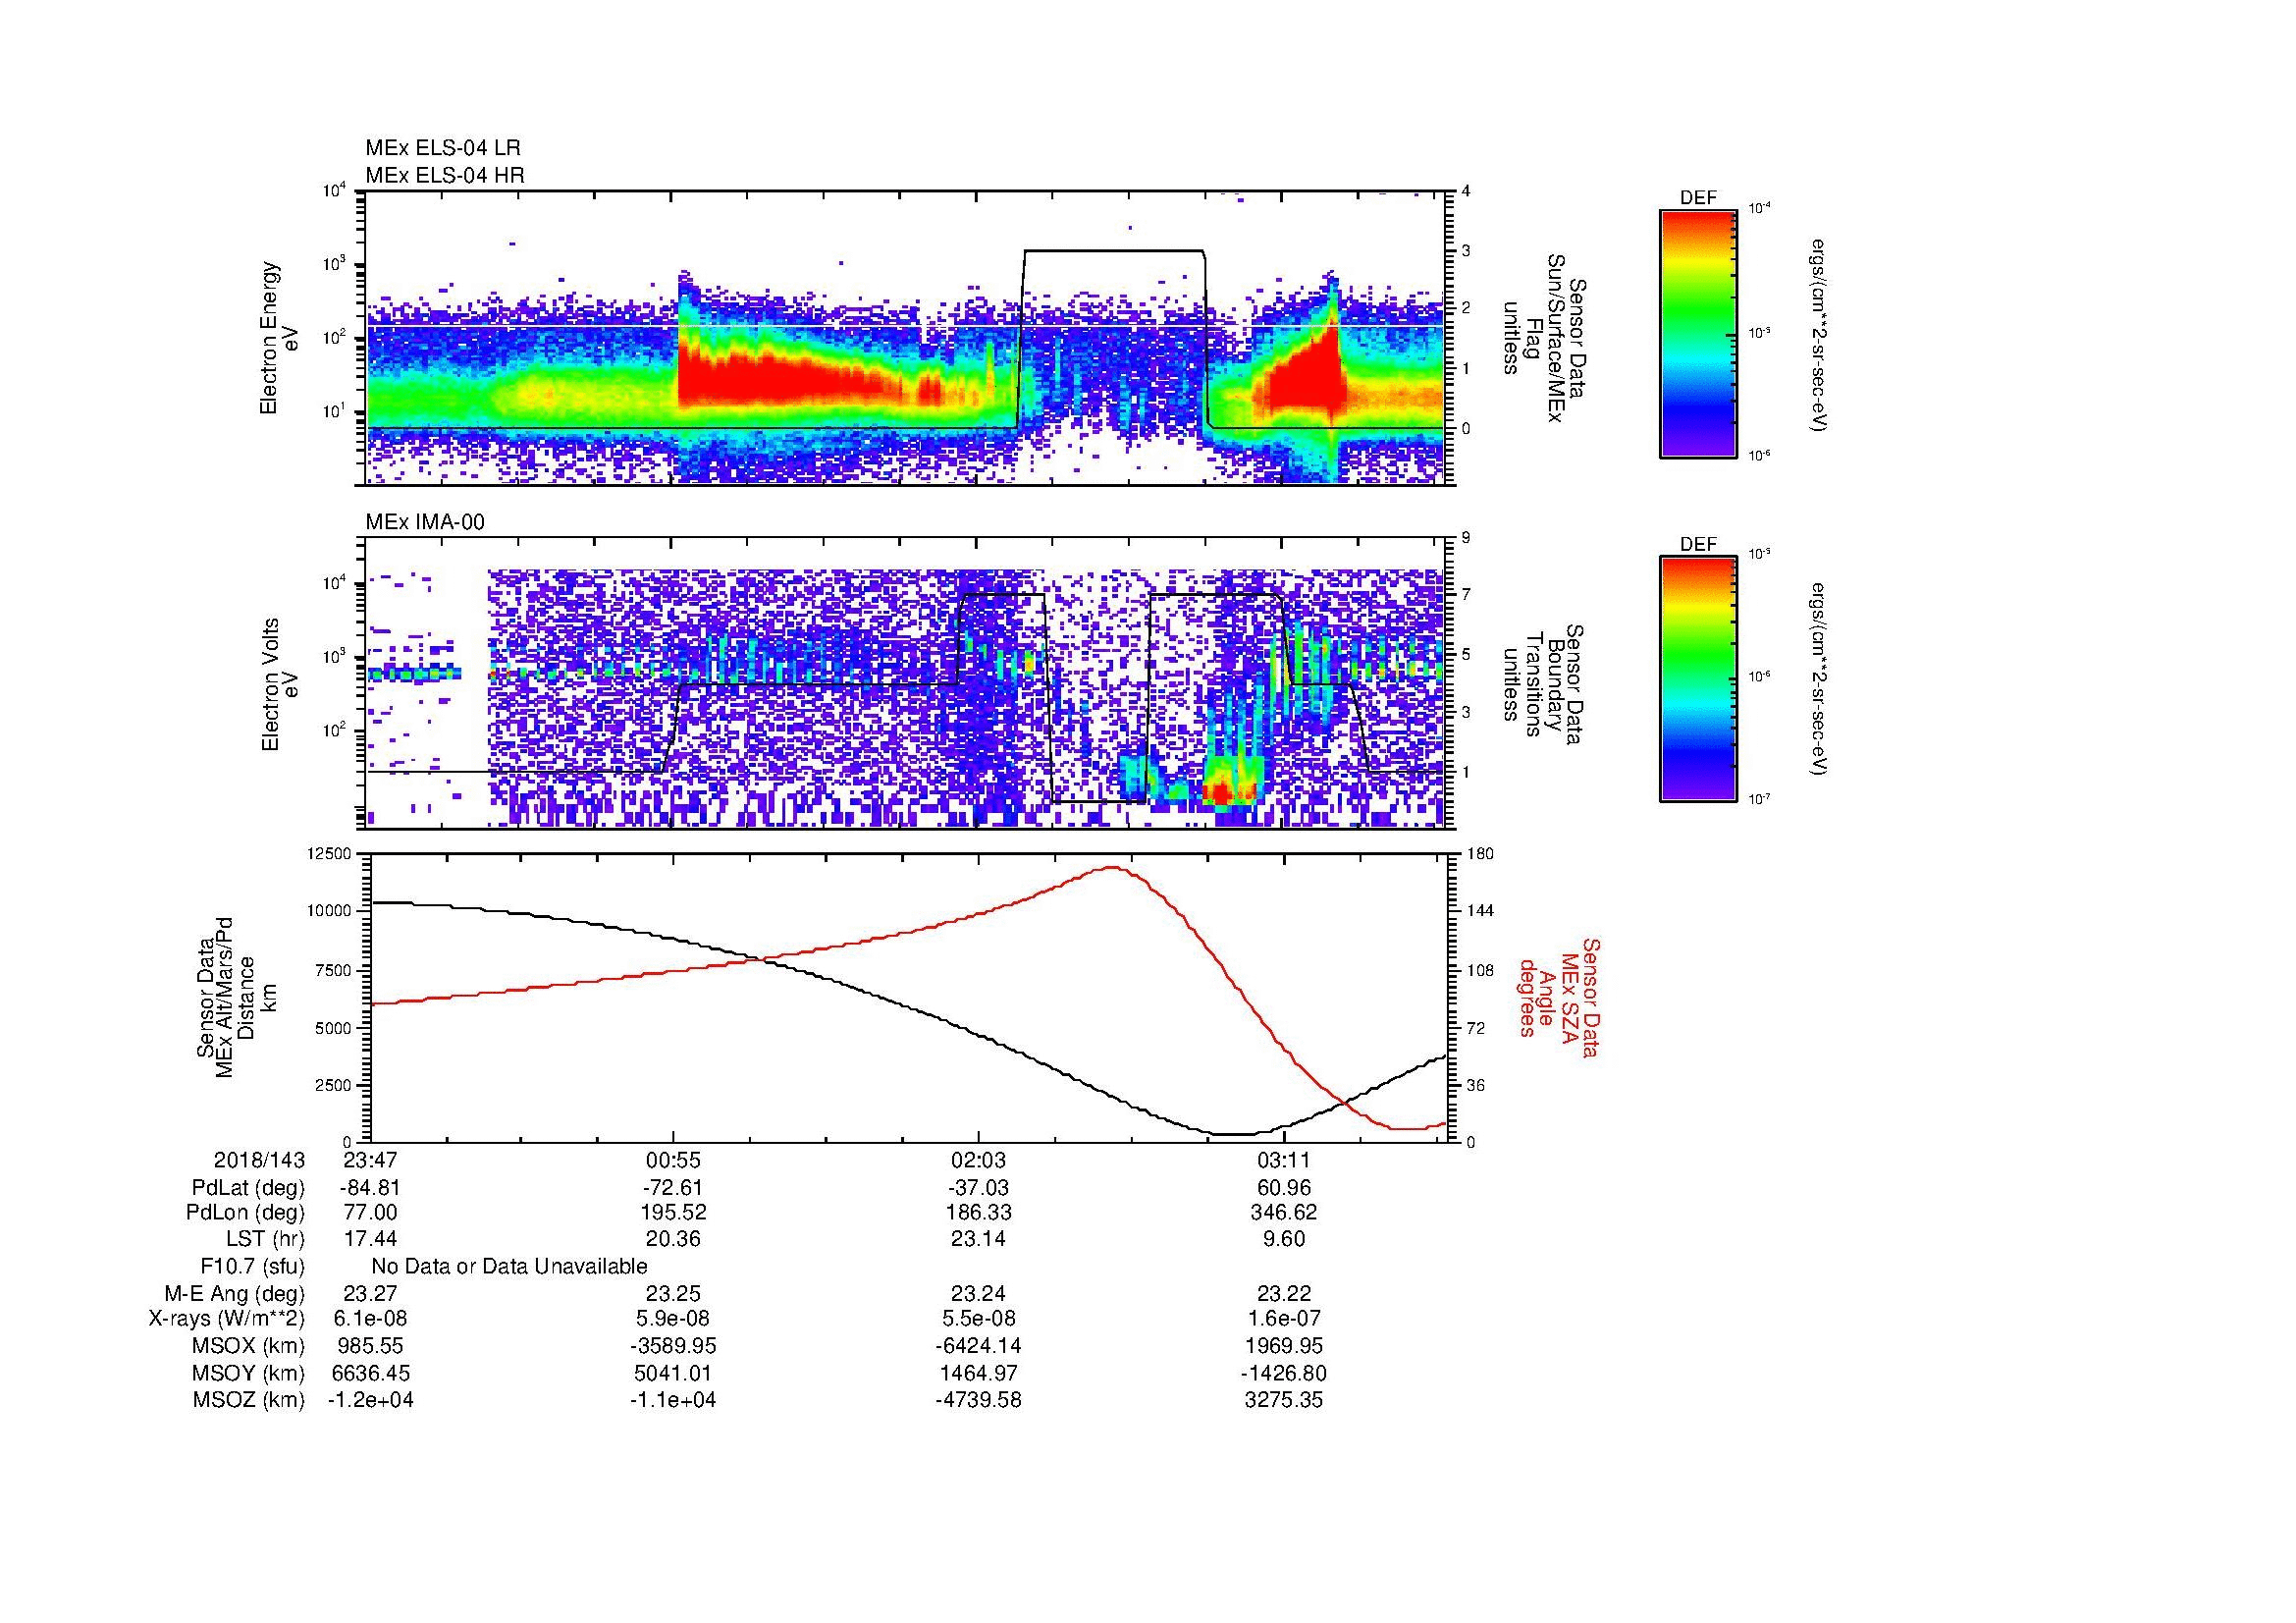Click the '2018/143' date label
The height and width of the screenshot is (1623, 2296).
pos(259,1160)
